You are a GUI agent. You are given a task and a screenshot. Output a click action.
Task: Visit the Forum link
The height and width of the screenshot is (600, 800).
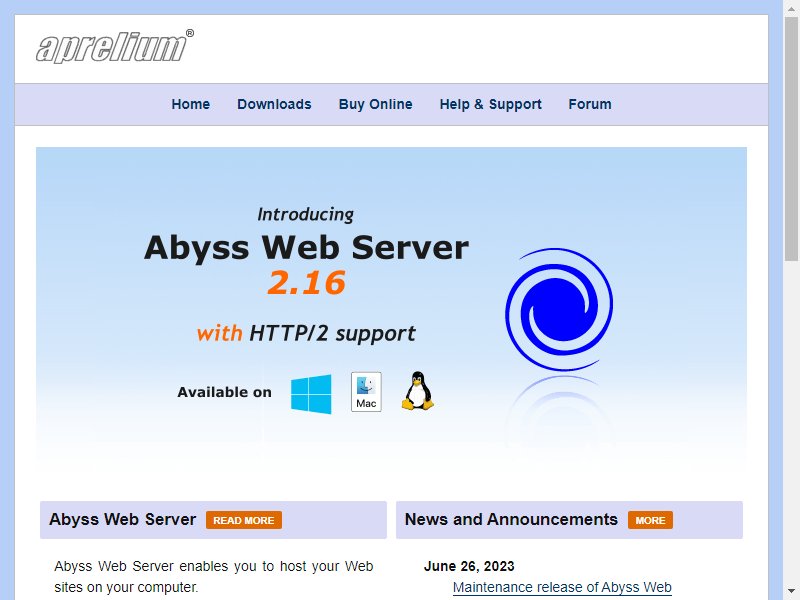pos(590,104)
